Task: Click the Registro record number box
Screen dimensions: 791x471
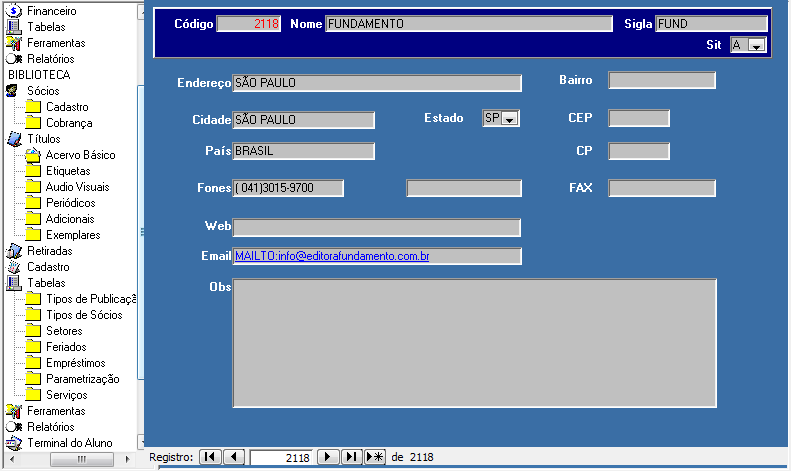Action: tap(281, 457)
